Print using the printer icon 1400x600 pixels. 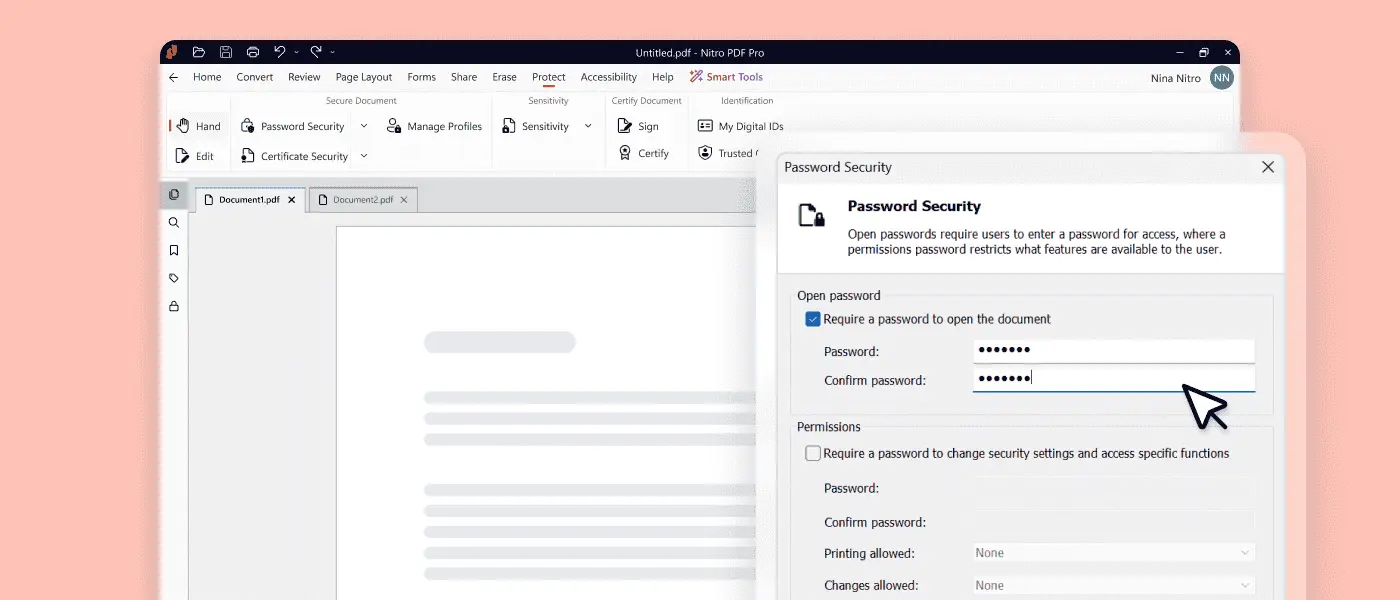point(253,52)
